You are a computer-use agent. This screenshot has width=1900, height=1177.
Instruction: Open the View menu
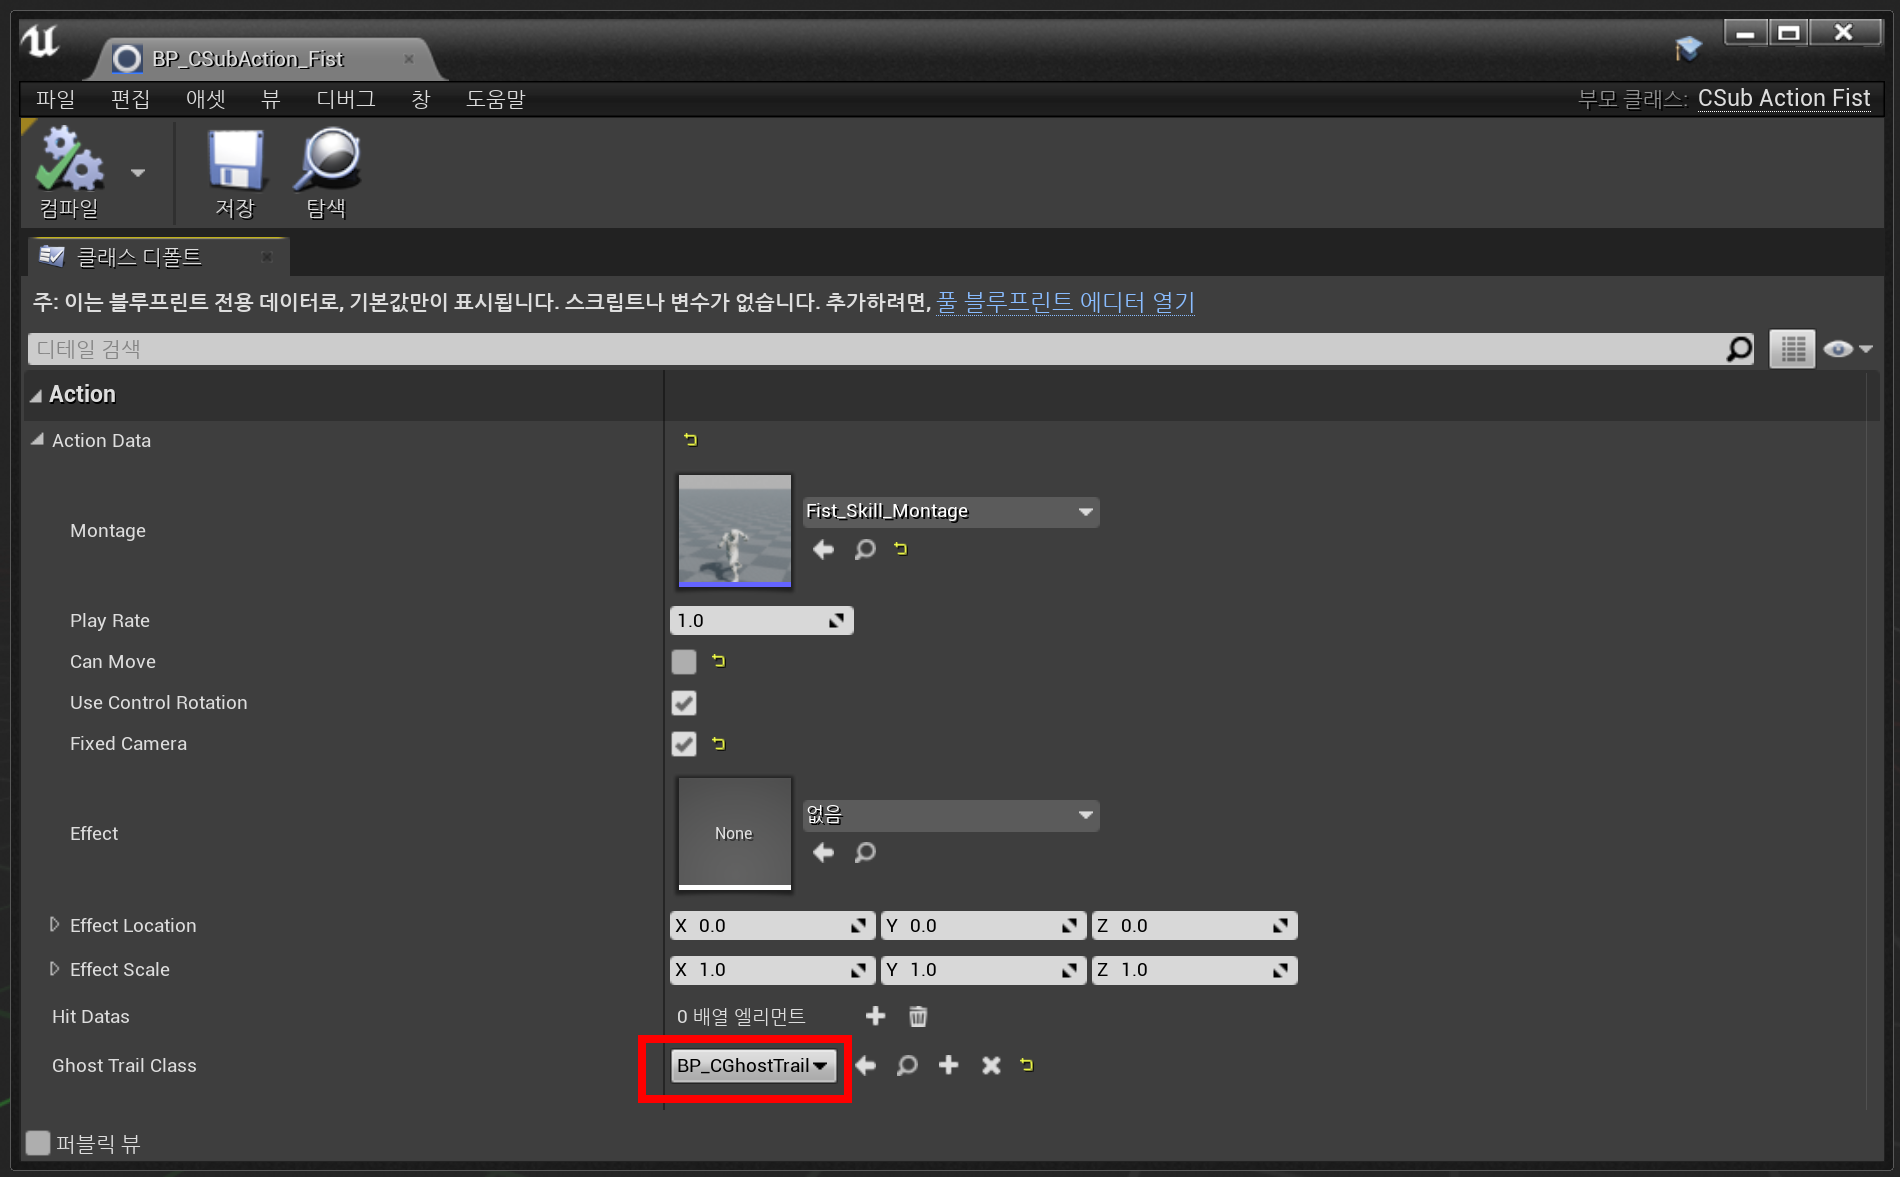[x=270, y=99]
